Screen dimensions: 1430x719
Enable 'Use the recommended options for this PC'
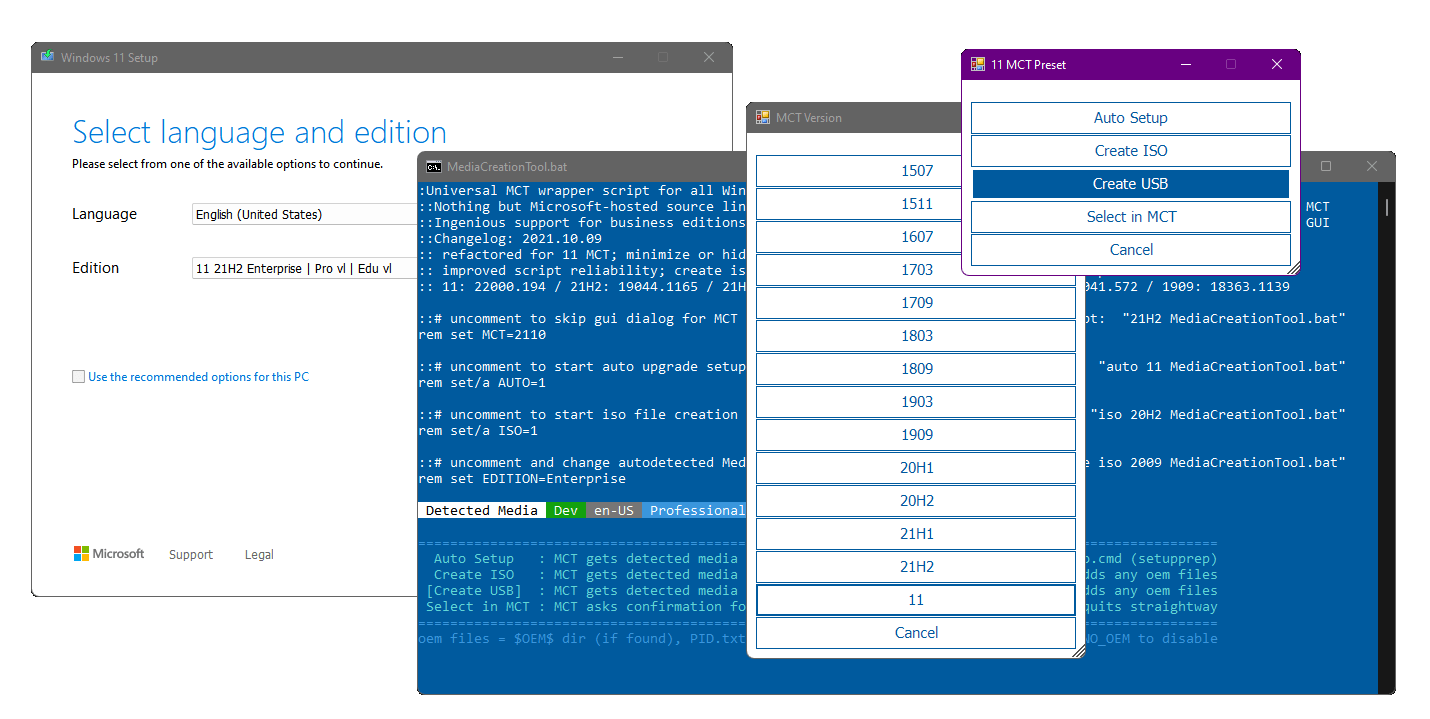78,376
